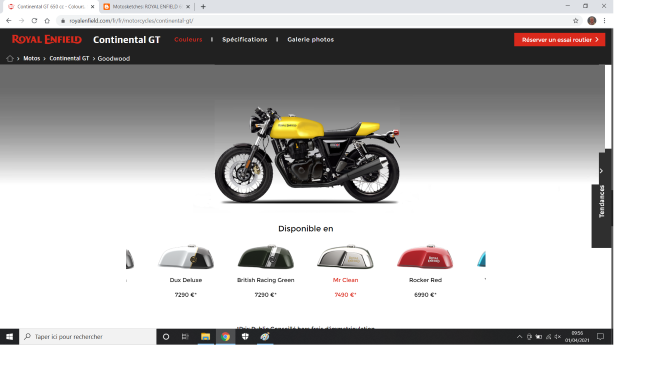
Task: Click the Continental GT page title
Action: point(127,39)
